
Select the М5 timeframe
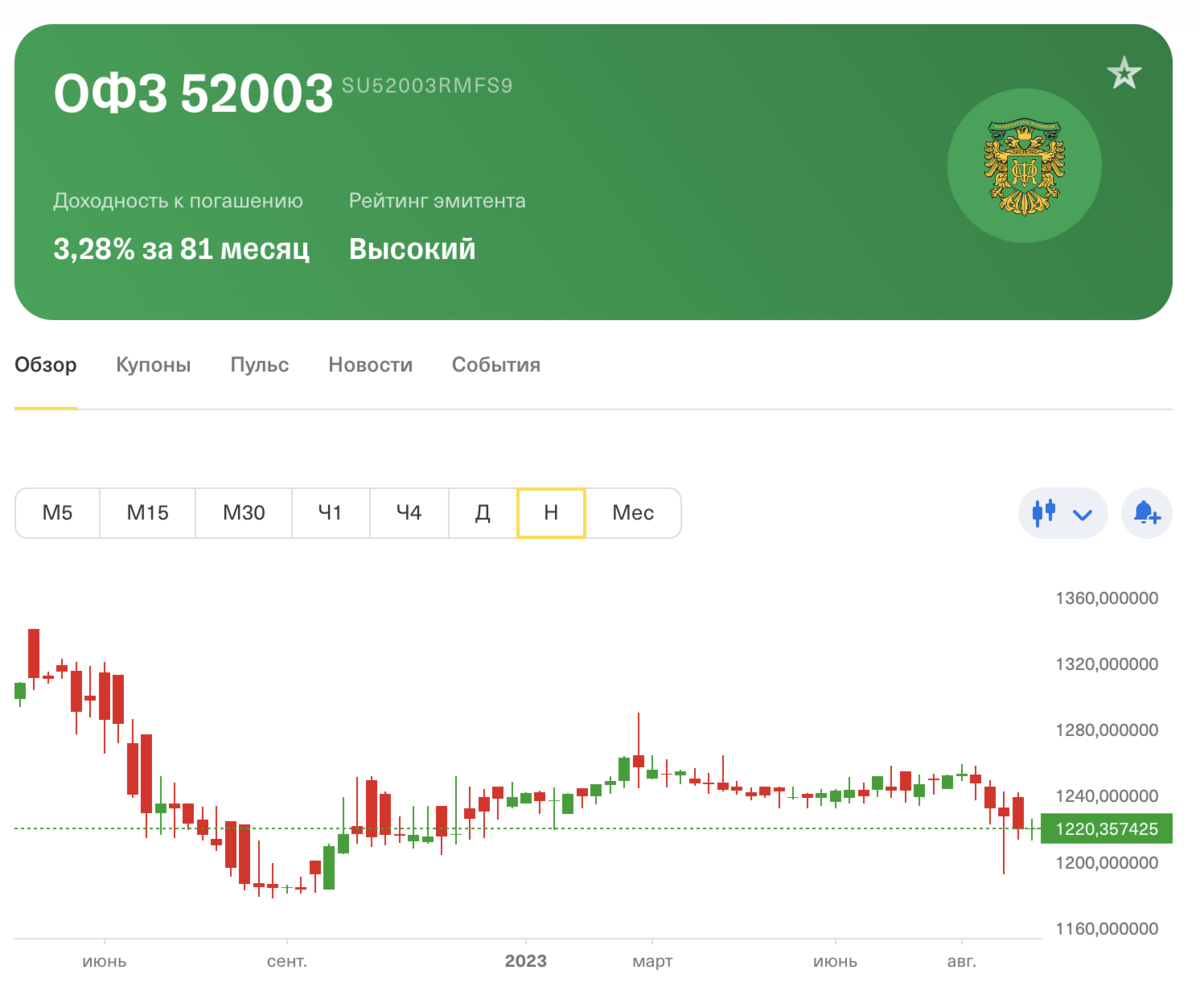(x=58, y=513)
